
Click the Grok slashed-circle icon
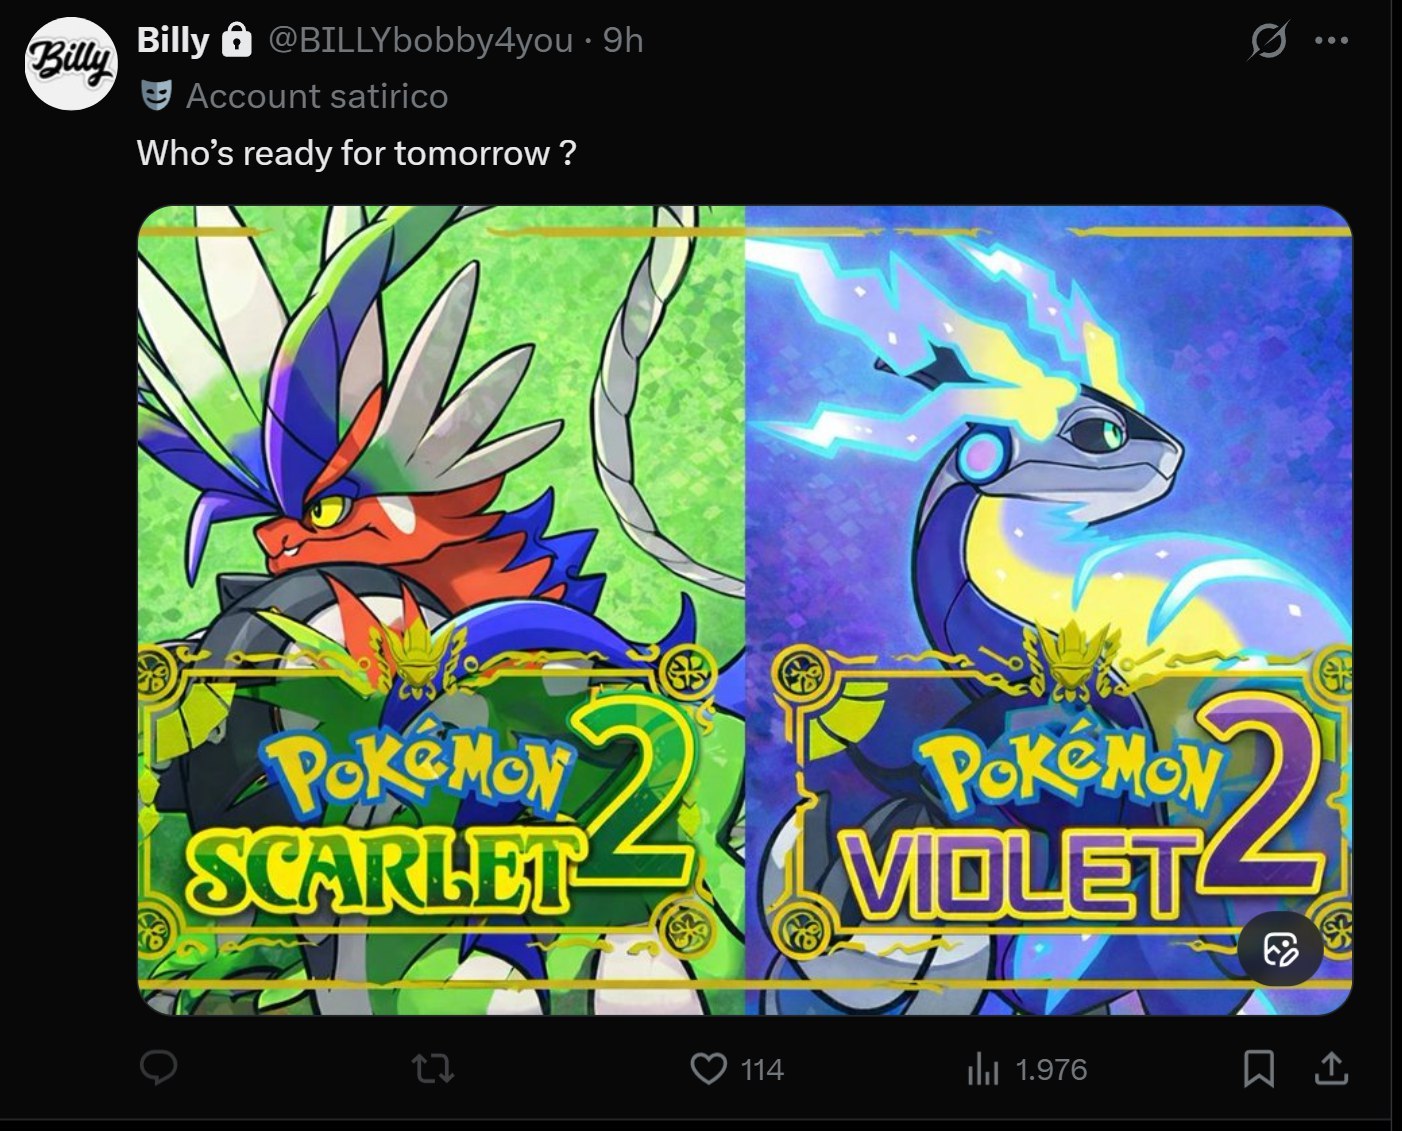pos(1269,41)
